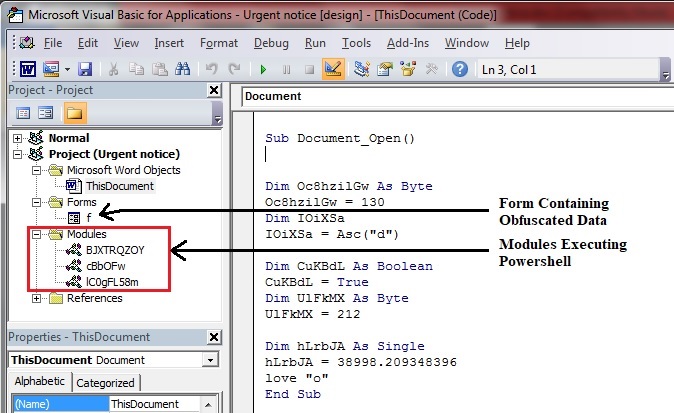Select the BJXTRQZOY module
The height and width of the screenshot is (413, 674).
[116, 249]
